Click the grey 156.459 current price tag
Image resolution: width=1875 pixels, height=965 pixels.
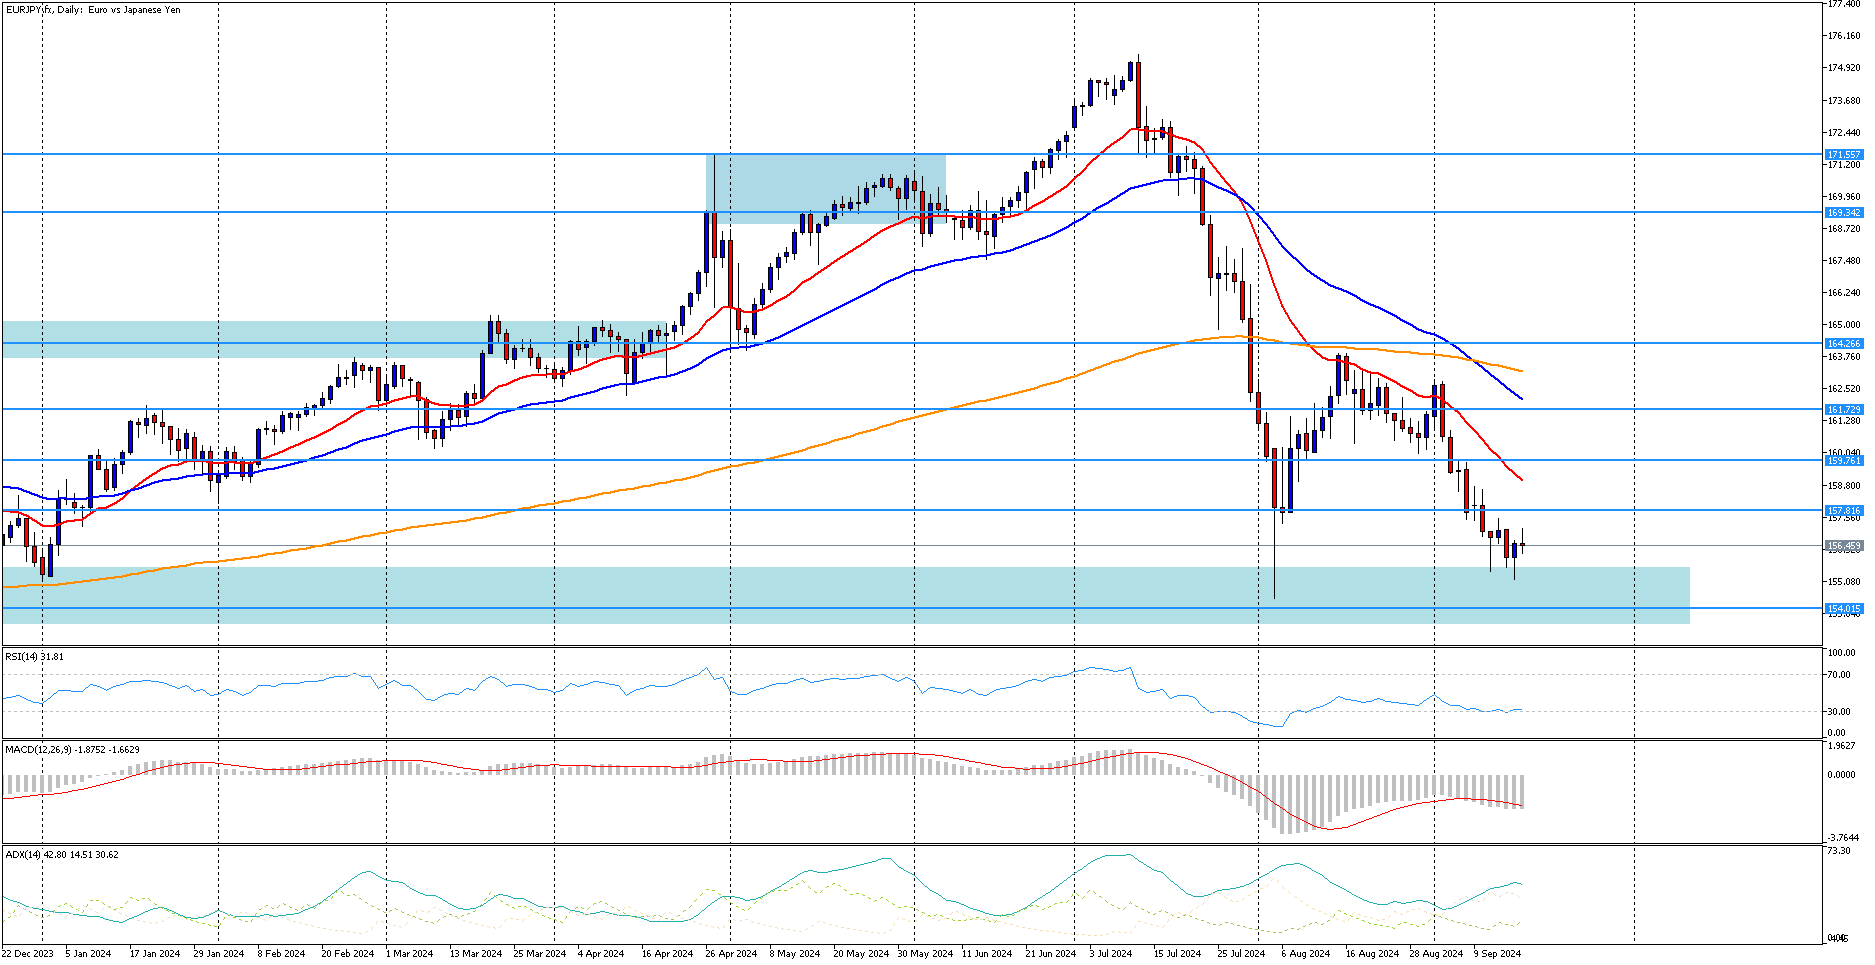coord(1844,547)
